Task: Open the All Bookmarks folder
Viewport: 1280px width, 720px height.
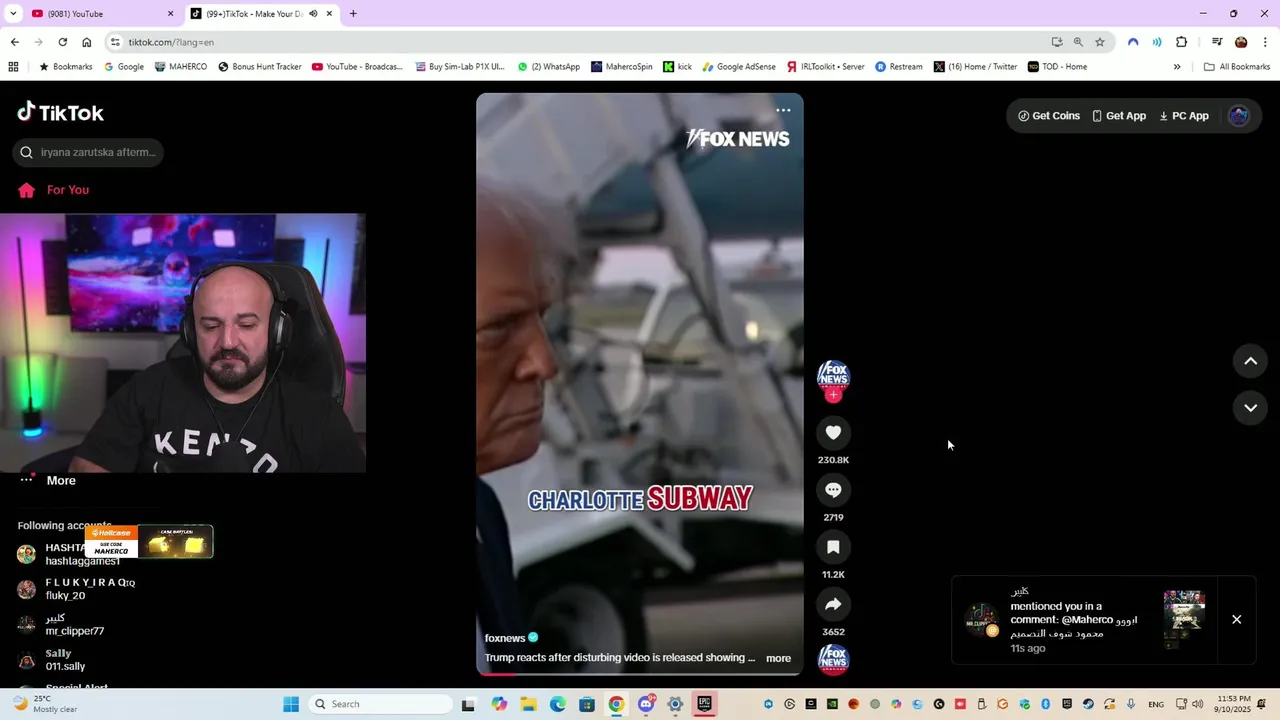Action: point(1237,67)
